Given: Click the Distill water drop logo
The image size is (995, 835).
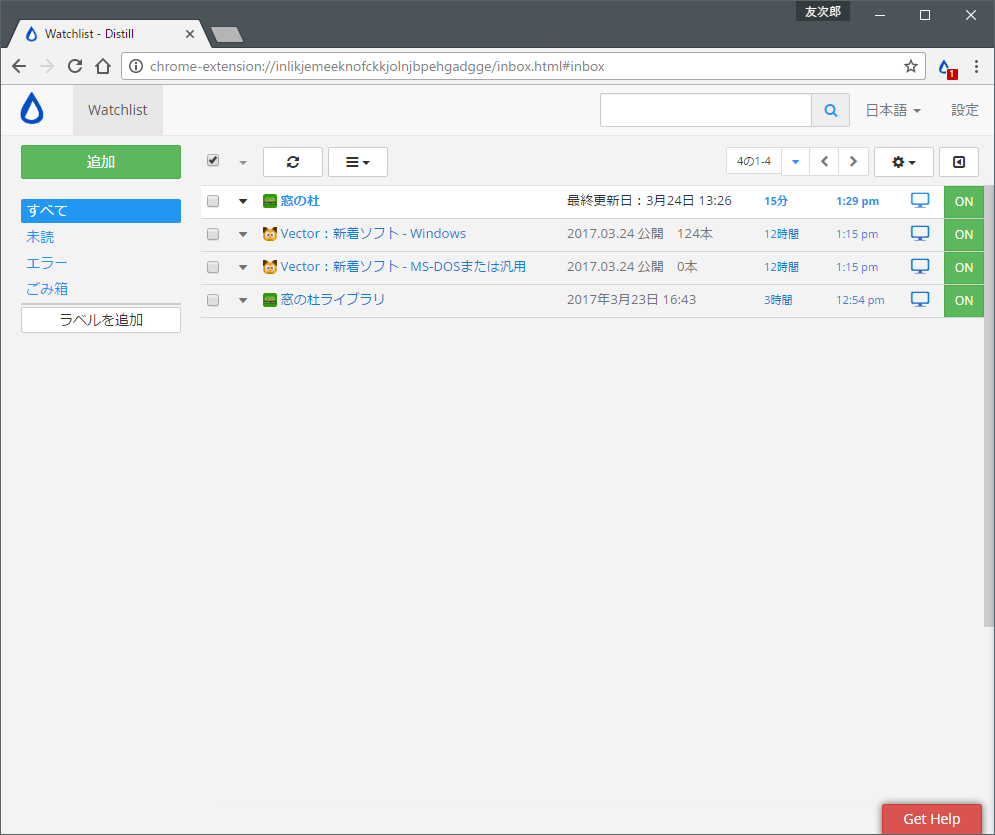Looking at the screenshot, I should [x=32, y=108].
